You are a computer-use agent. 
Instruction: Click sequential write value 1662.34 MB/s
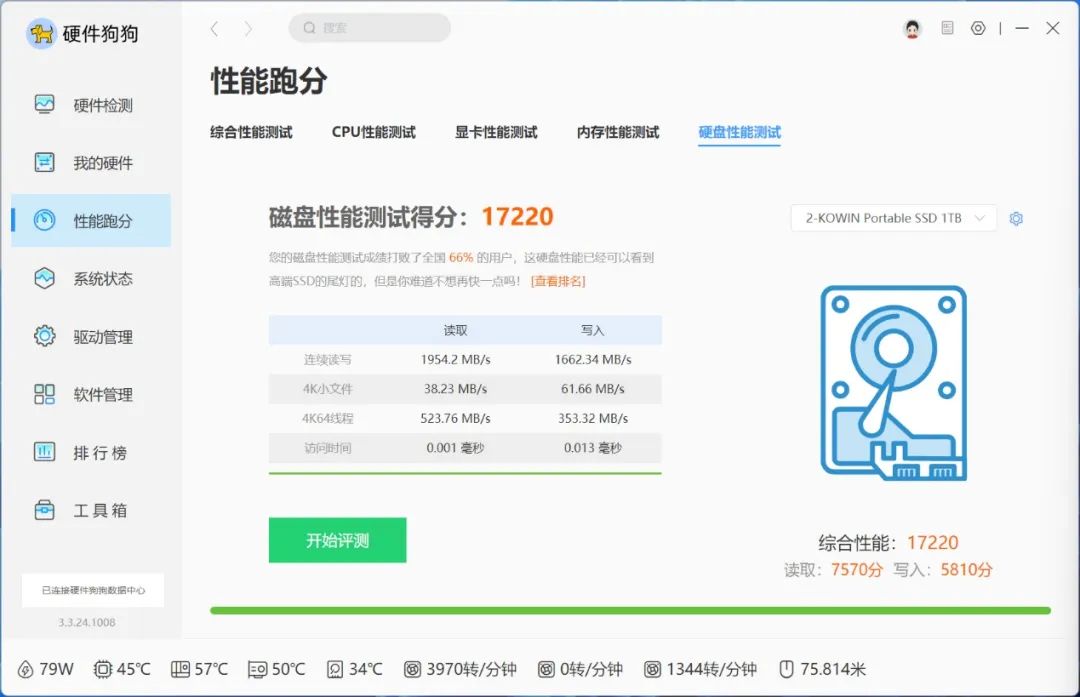pos(592,360)
